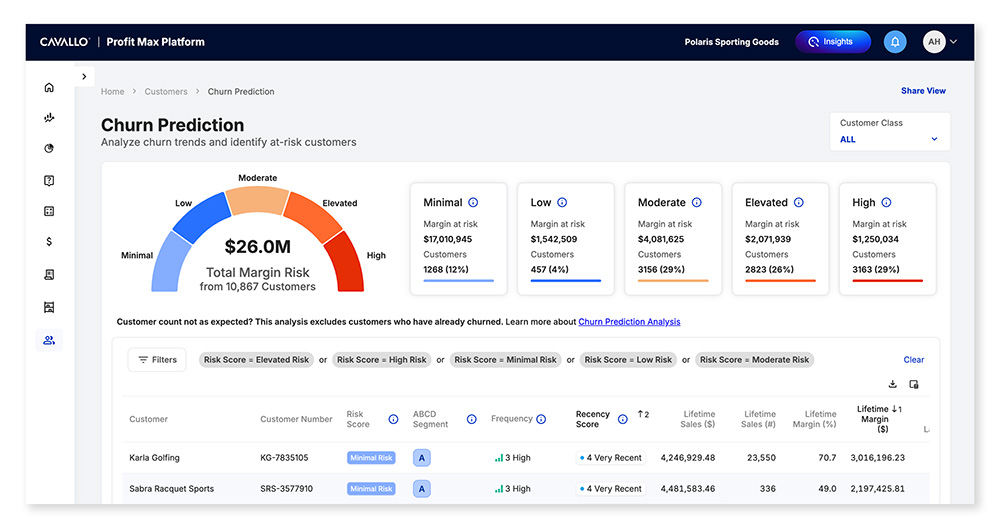Open the Filters button
Screen dimensions: 1000x528
tap(157, 360)
